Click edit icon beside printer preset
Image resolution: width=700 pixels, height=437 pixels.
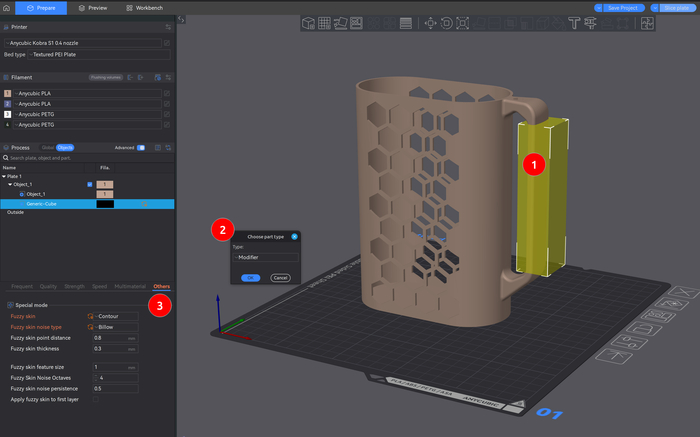[x=166, y=43]
